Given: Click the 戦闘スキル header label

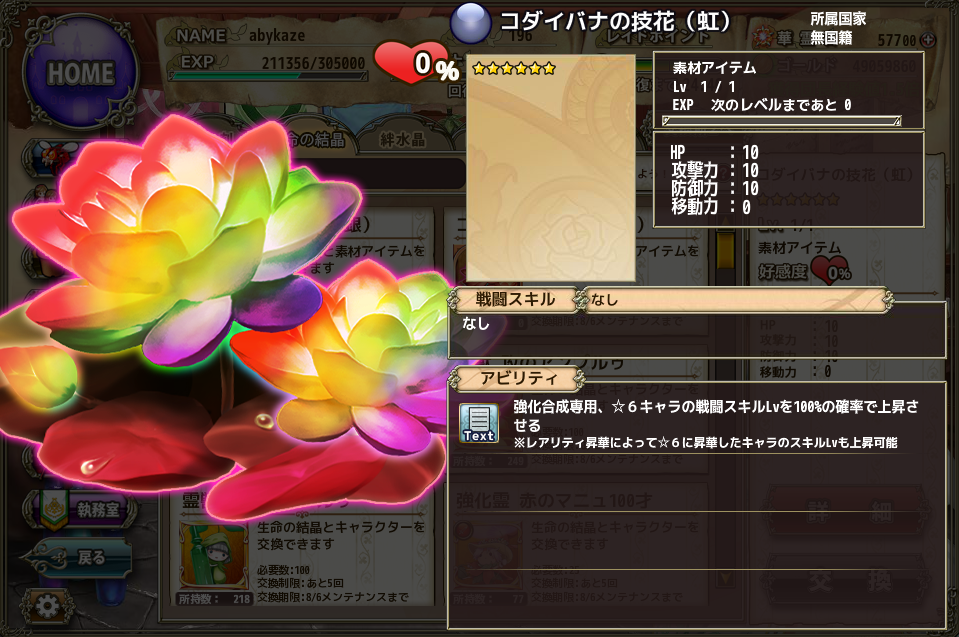Looking at the screenshot, I should 515,300.
